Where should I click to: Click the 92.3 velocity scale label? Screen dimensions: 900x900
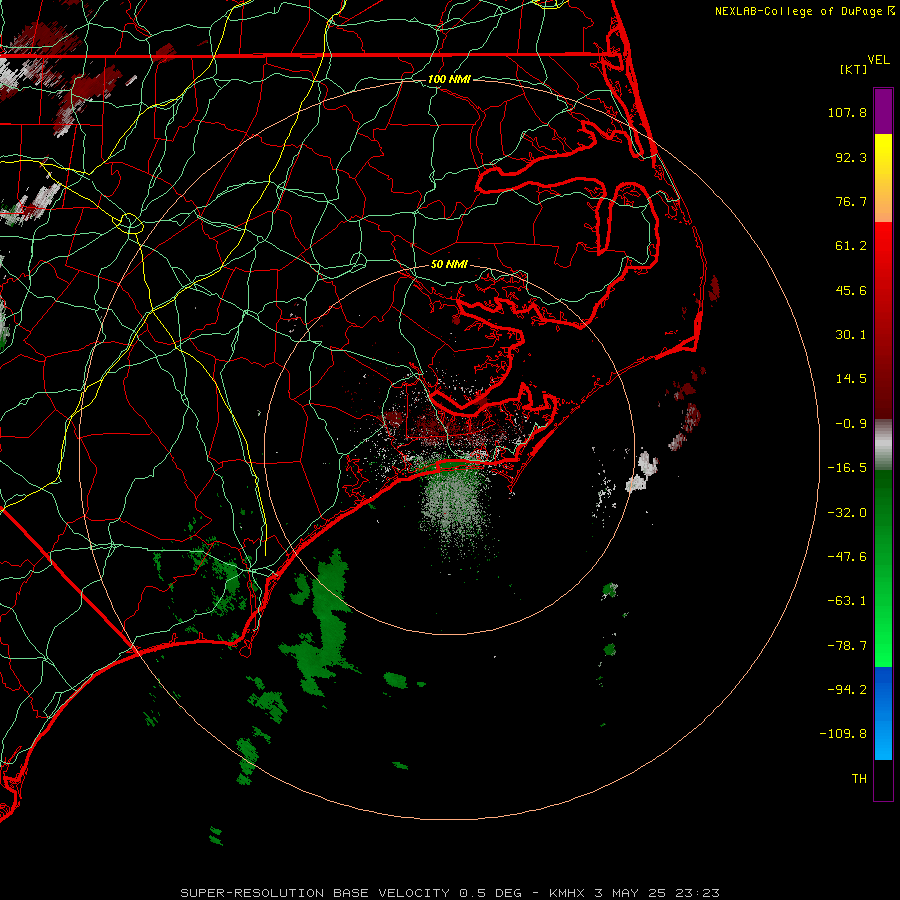tap(851, 157)
